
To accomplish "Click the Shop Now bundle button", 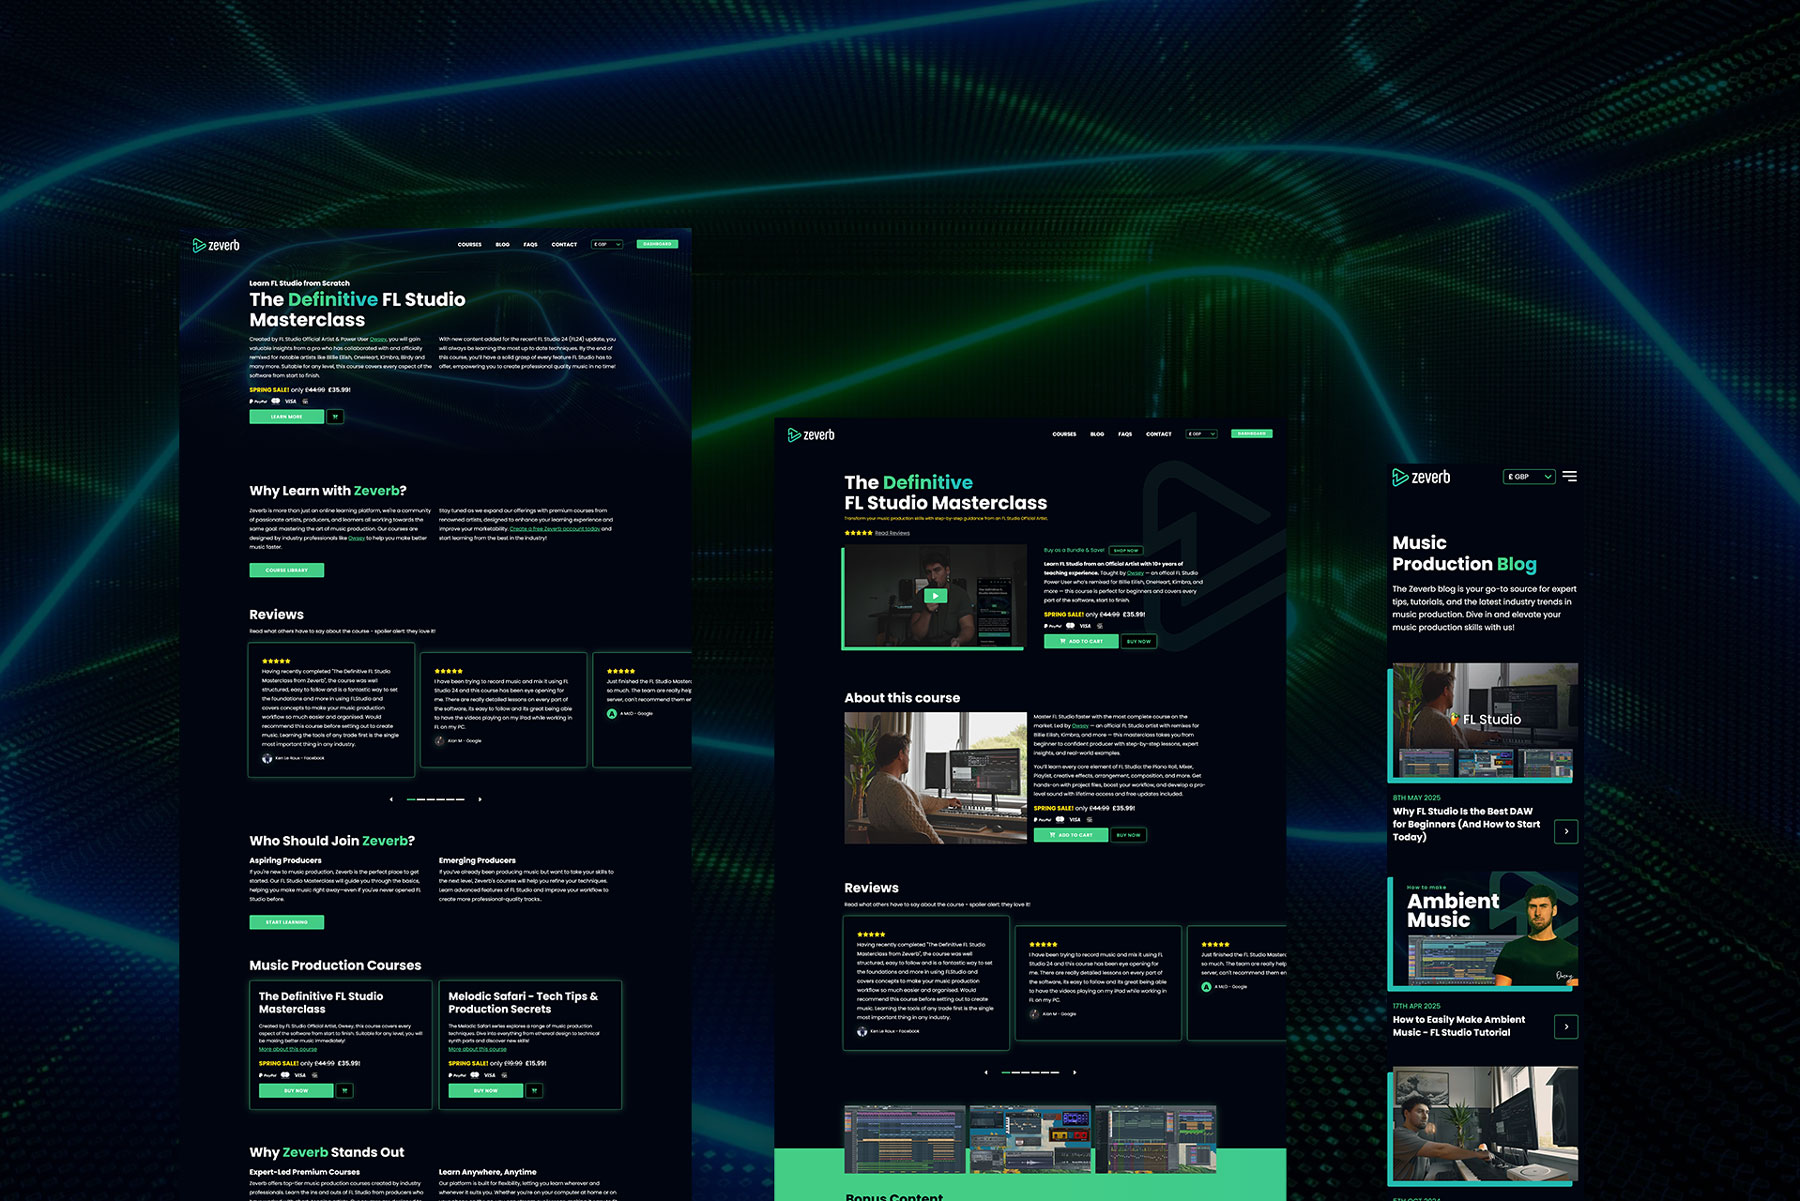I will point(1126,550).
